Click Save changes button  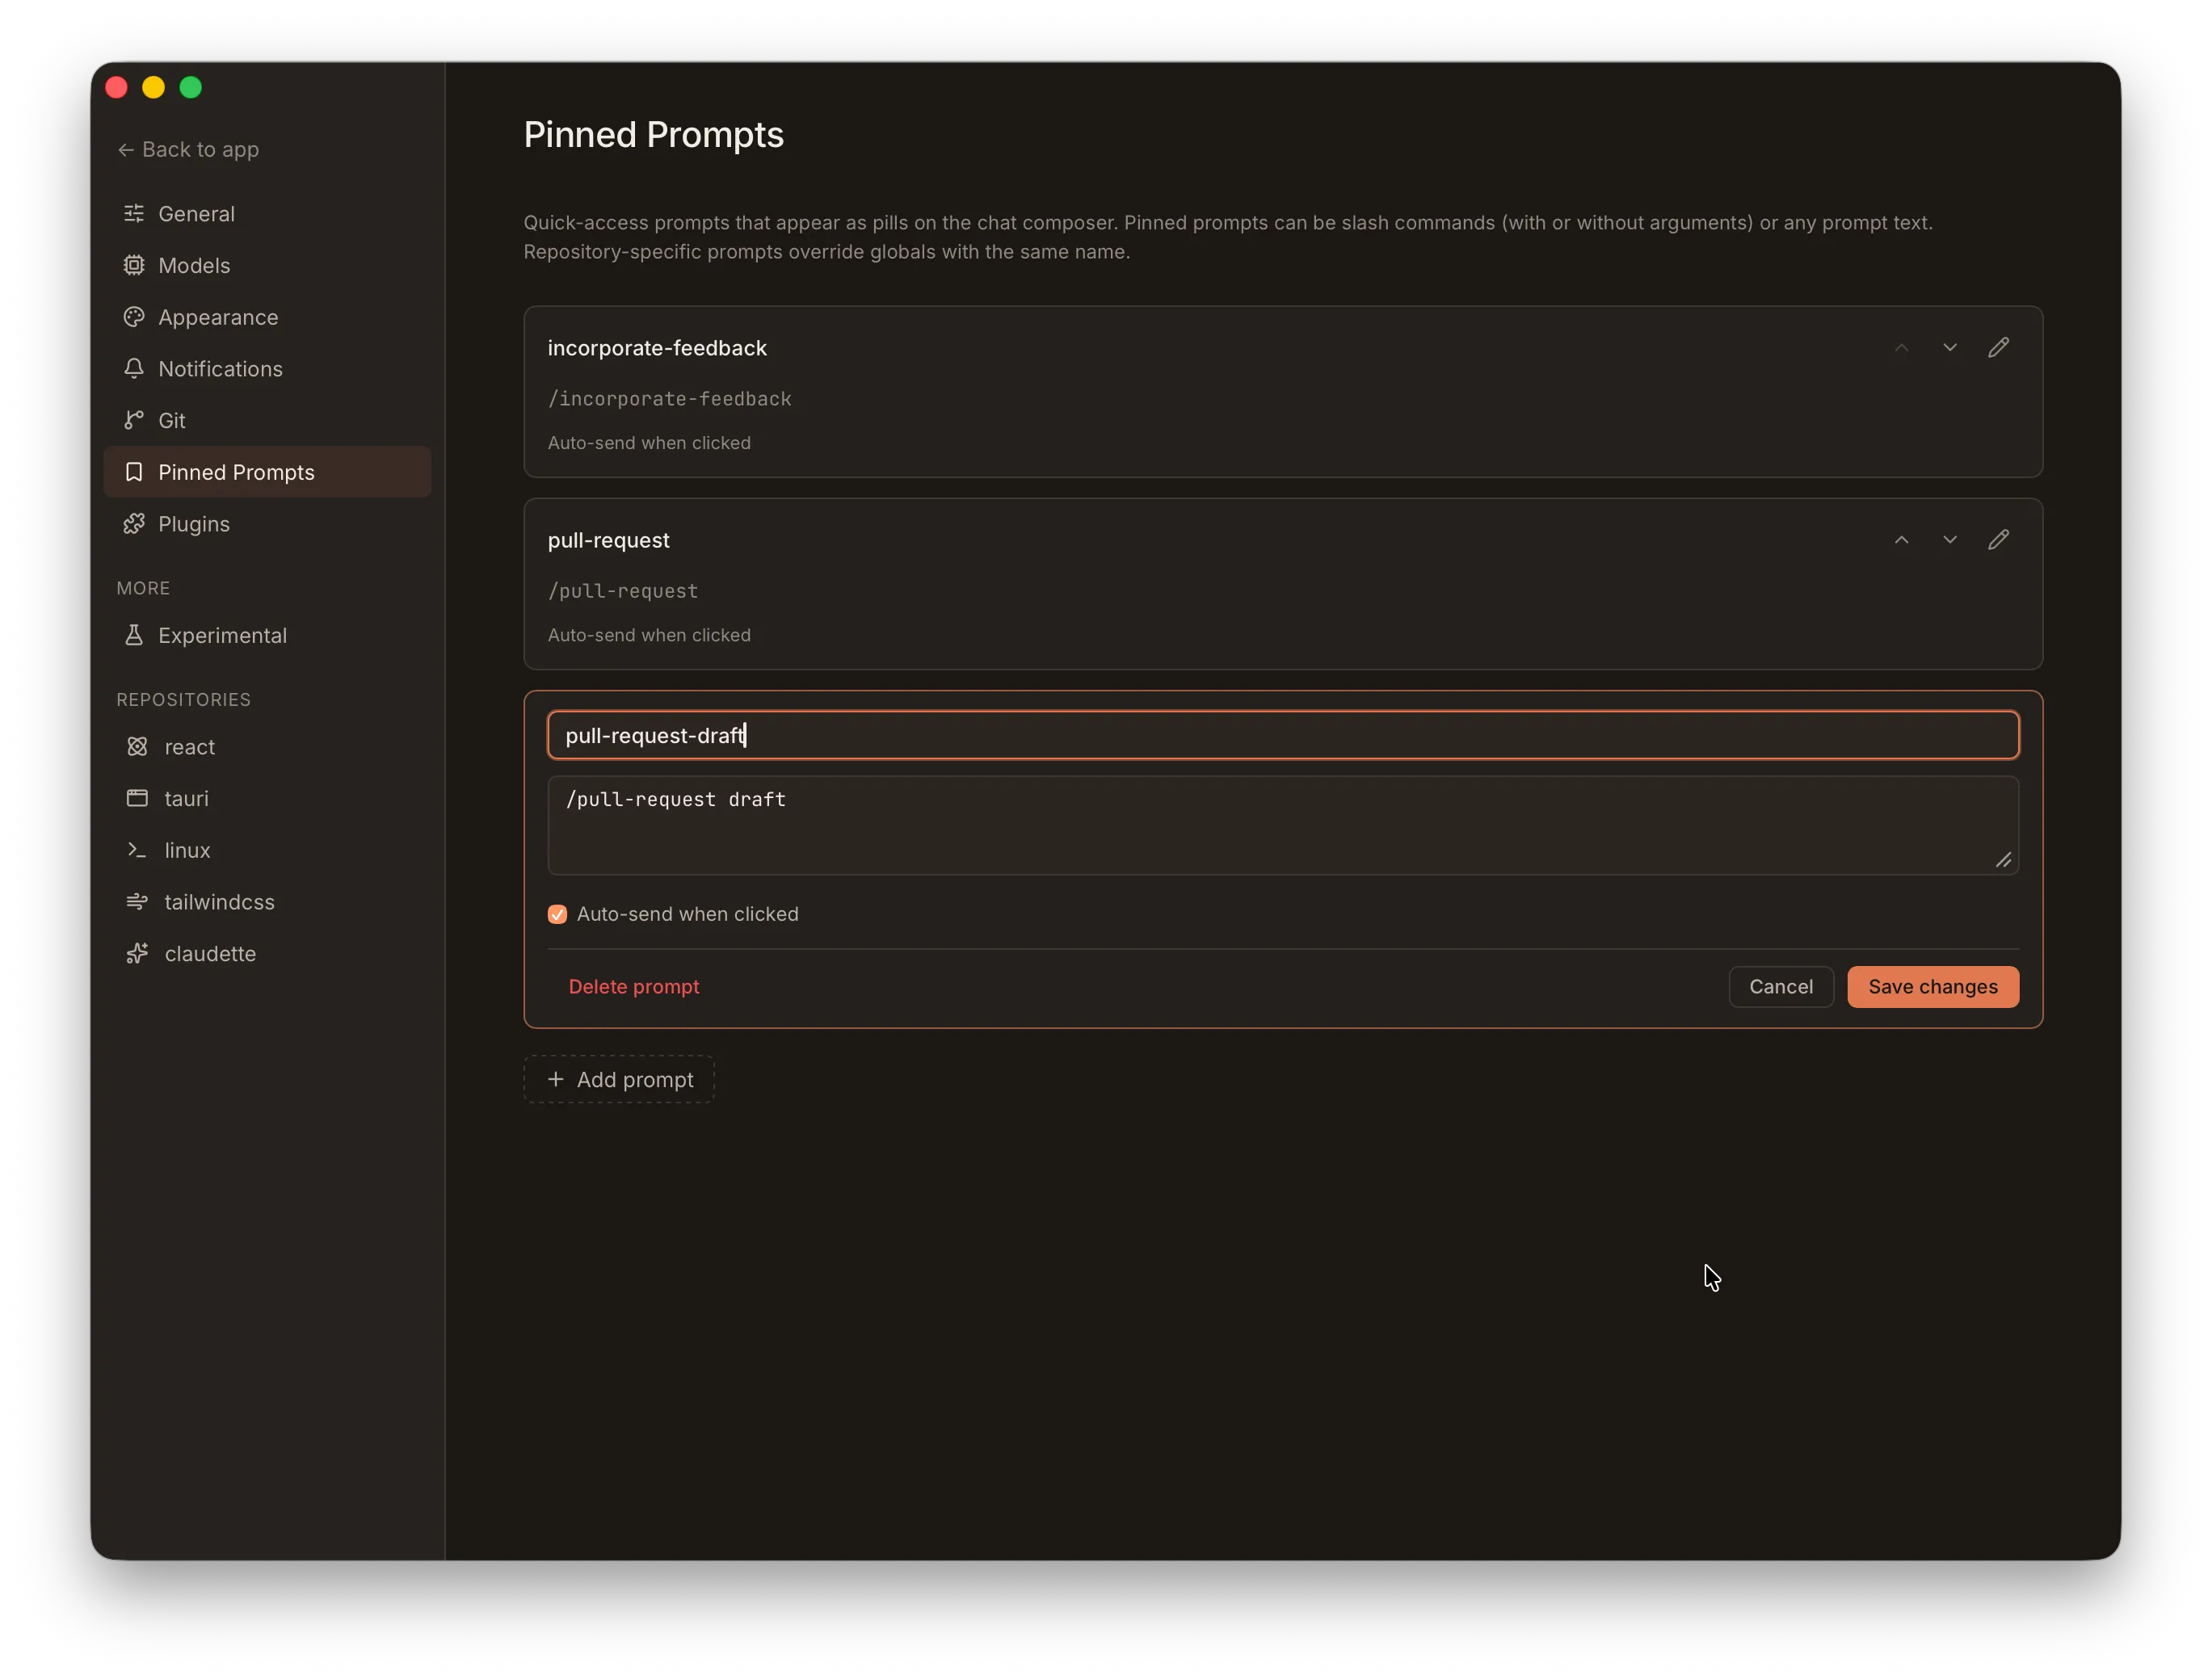tap(1932, 986)
